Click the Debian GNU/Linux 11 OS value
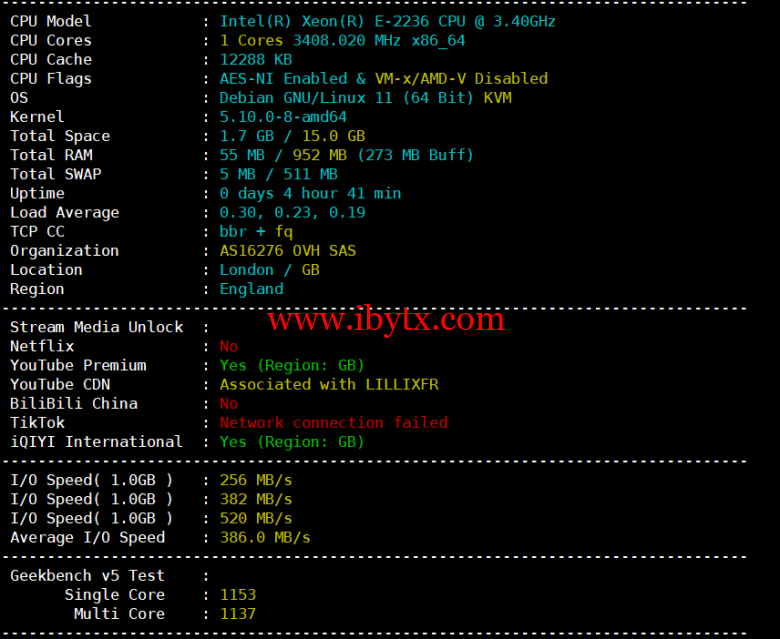 point(346,97)
